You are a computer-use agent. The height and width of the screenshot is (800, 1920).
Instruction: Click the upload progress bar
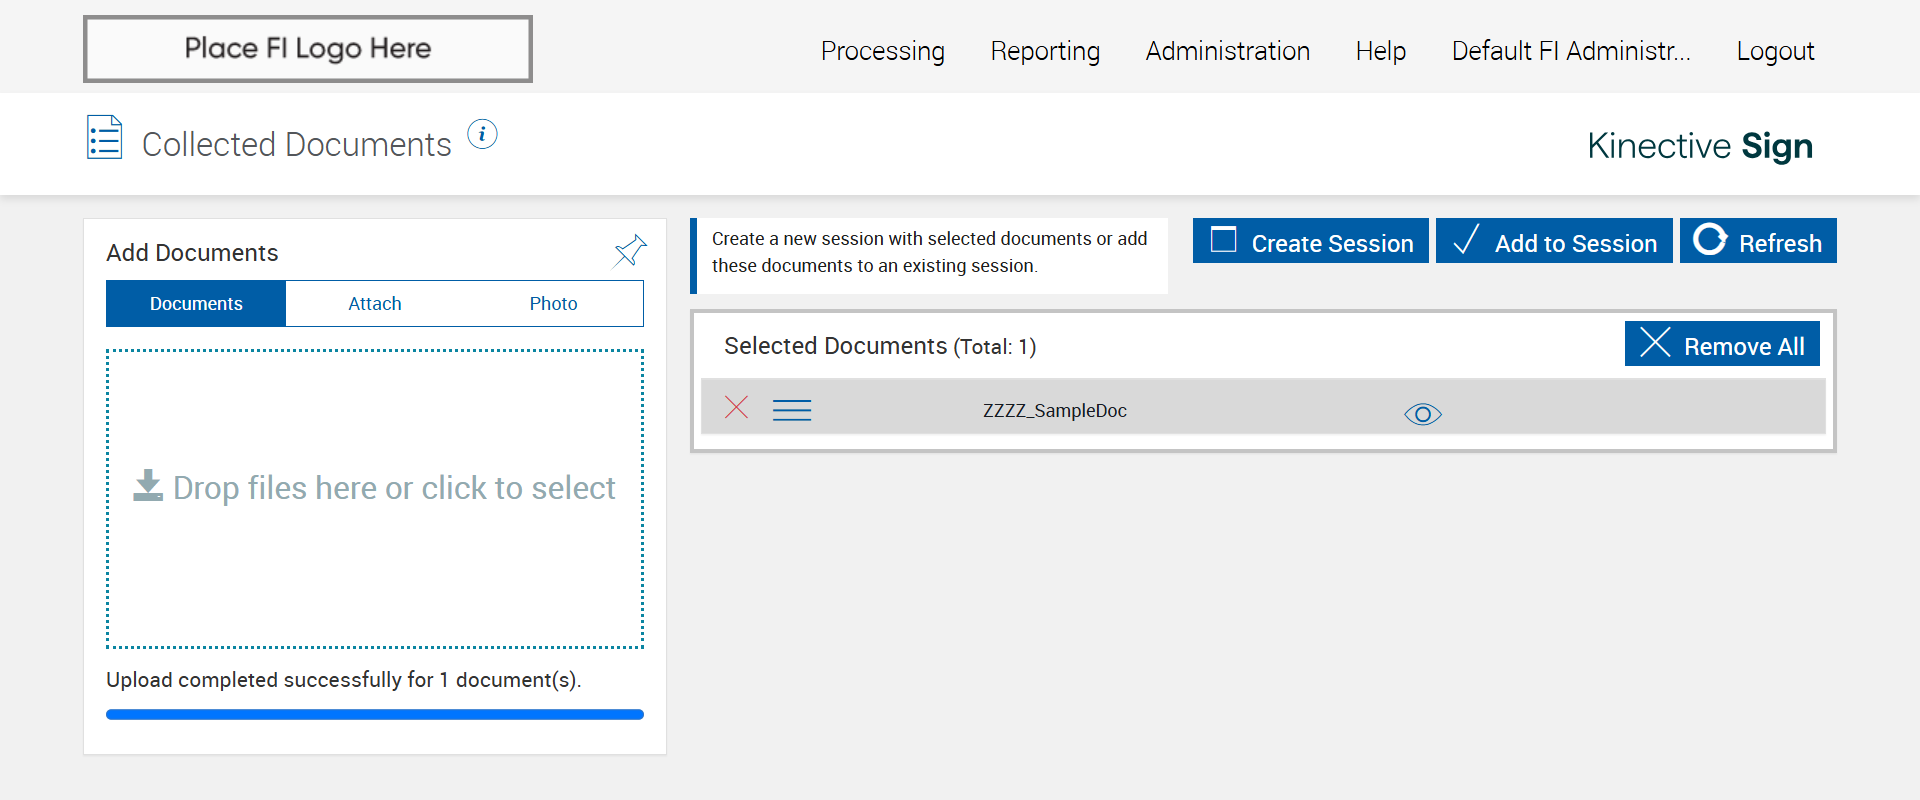[375, 714]
